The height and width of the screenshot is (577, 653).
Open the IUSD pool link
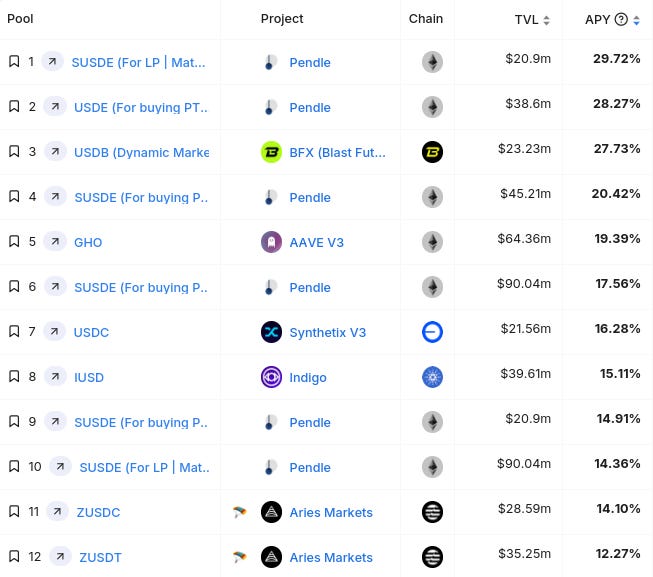(x=89, y=377)
